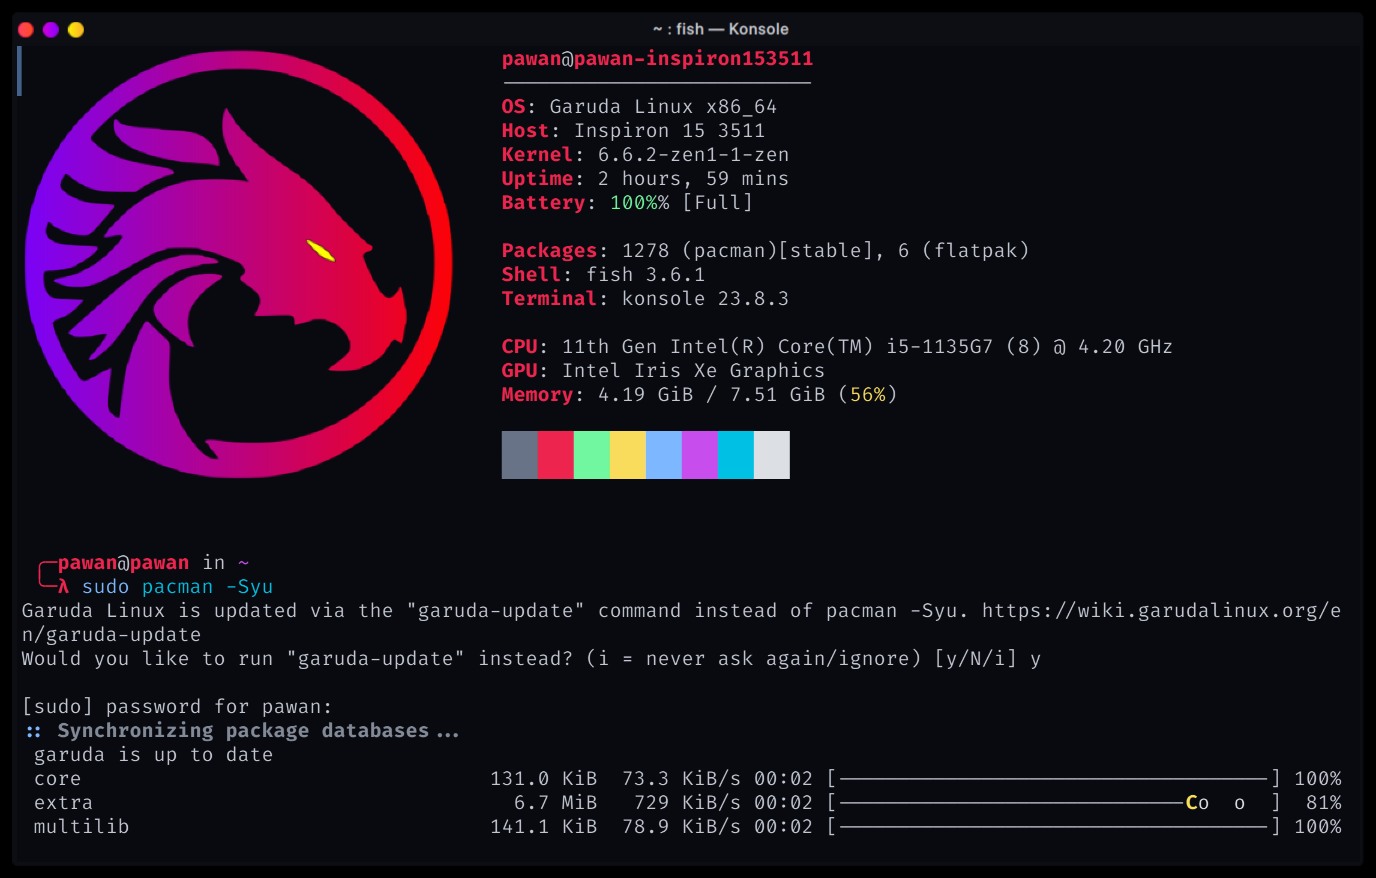The width and height of the screenshot is (1376, 878).
Task: Click the core repository name
Action: pos(57,779)
